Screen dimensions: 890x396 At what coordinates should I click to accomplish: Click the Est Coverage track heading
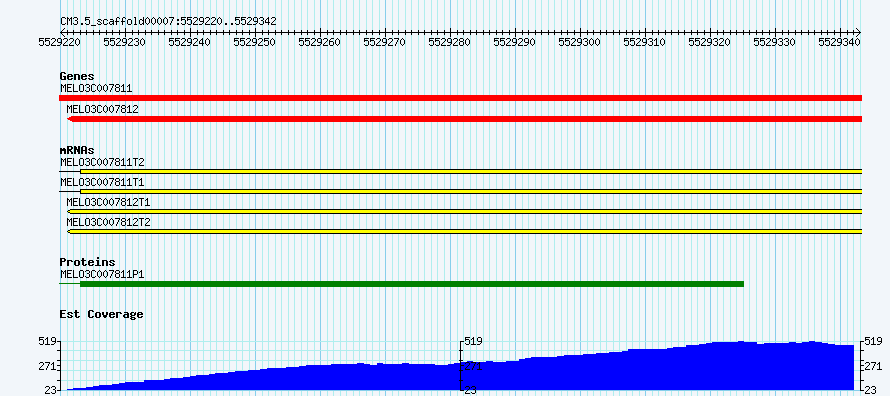pos(102,314)
